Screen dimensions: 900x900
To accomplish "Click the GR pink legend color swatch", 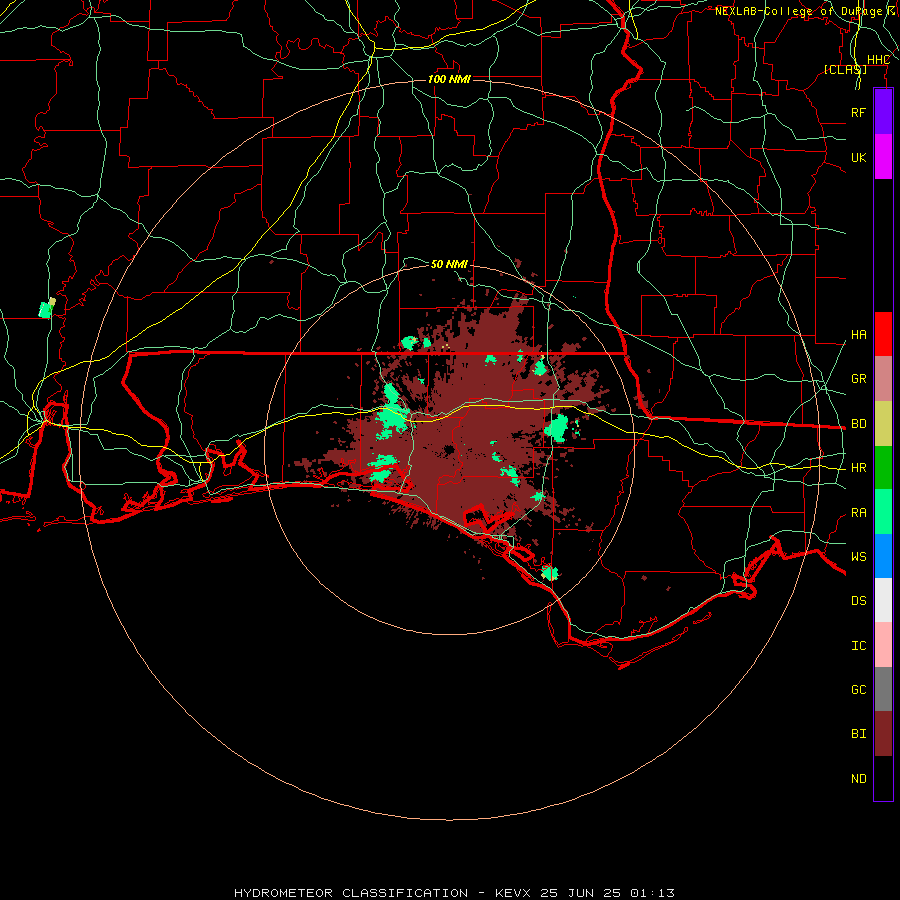I will 883,379.
